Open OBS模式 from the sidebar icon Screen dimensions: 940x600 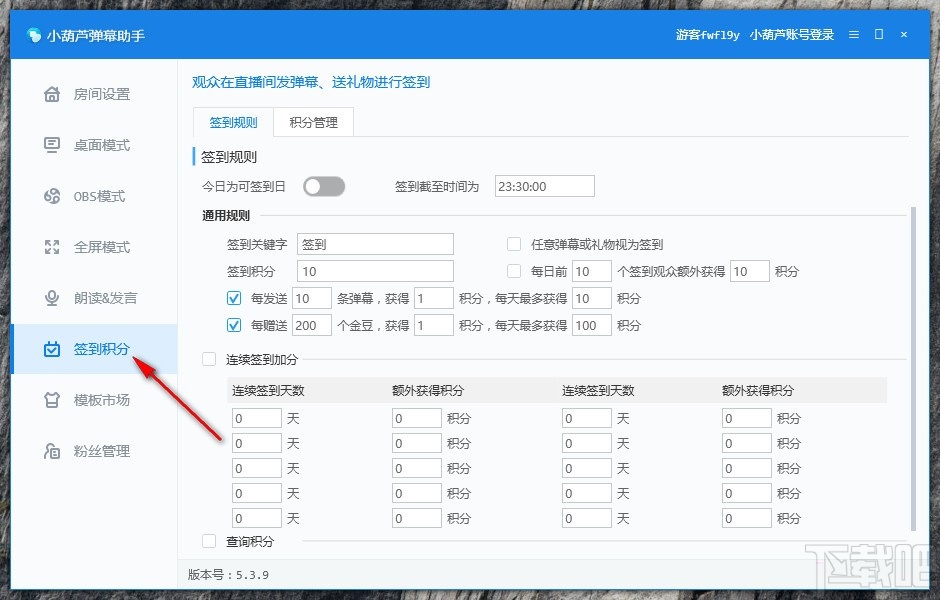coord(52,196)
